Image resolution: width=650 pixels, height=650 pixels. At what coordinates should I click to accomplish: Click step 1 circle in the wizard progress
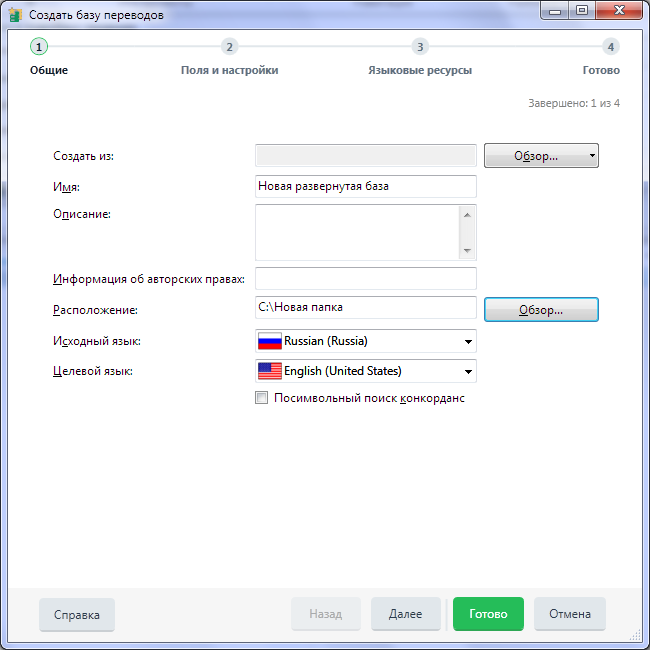39,47
